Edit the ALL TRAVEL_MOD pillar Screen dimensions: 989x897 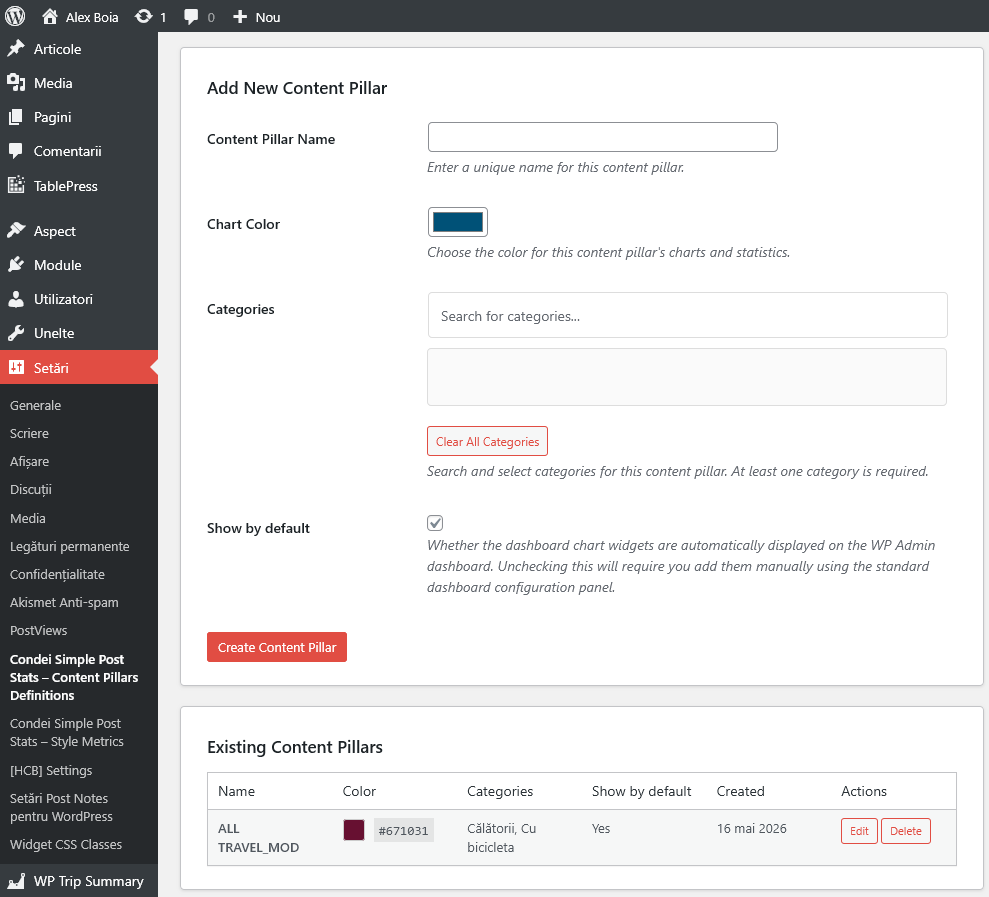pos(859,831)
